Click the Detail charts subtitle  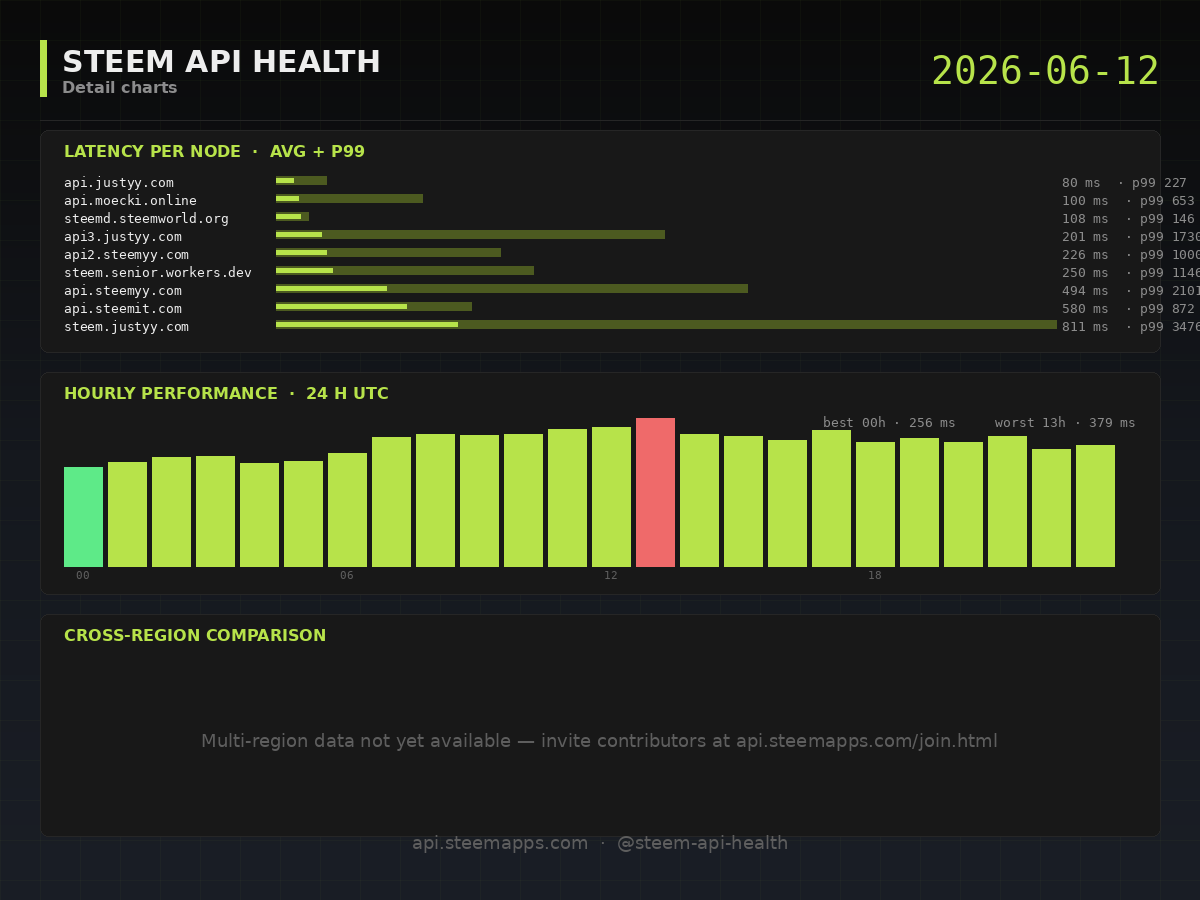click(x=120, y=88)
